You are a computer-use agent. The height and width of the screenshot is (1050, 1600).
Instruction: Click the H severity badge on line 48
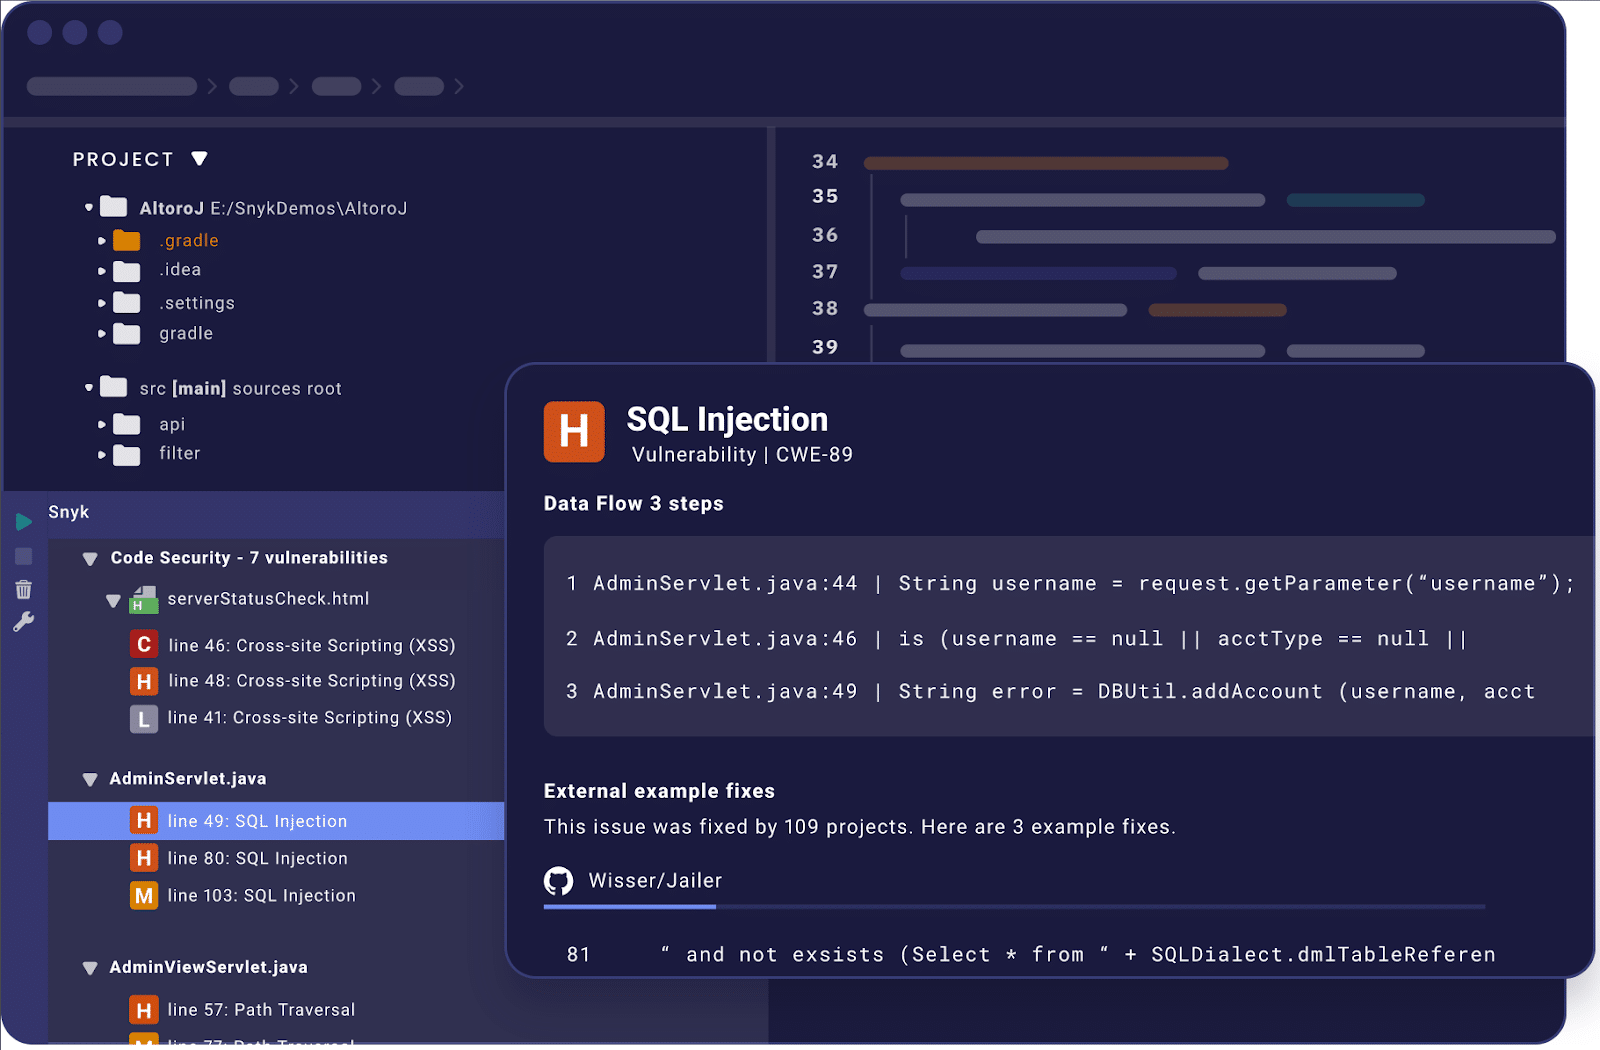144,681
